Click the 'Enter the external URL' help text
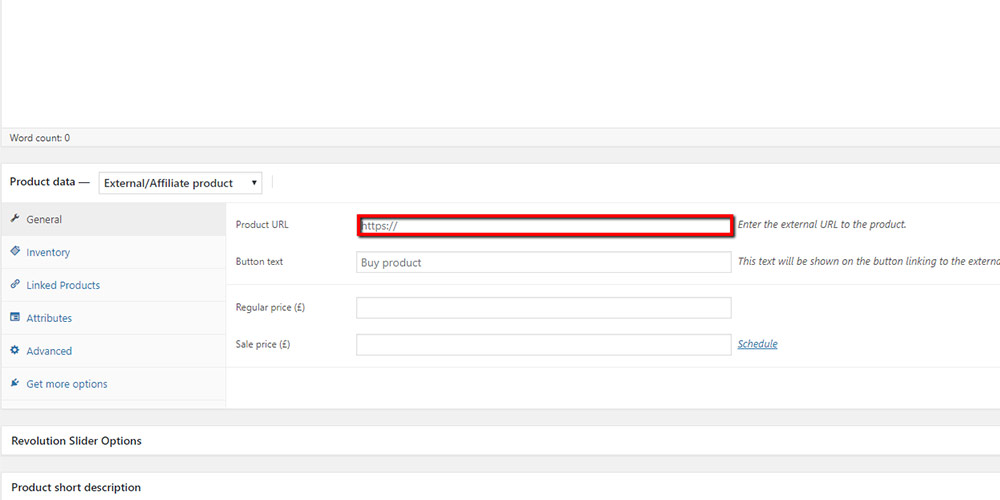The width and height of the screenshot is (1000, 500). coord(822,224)
